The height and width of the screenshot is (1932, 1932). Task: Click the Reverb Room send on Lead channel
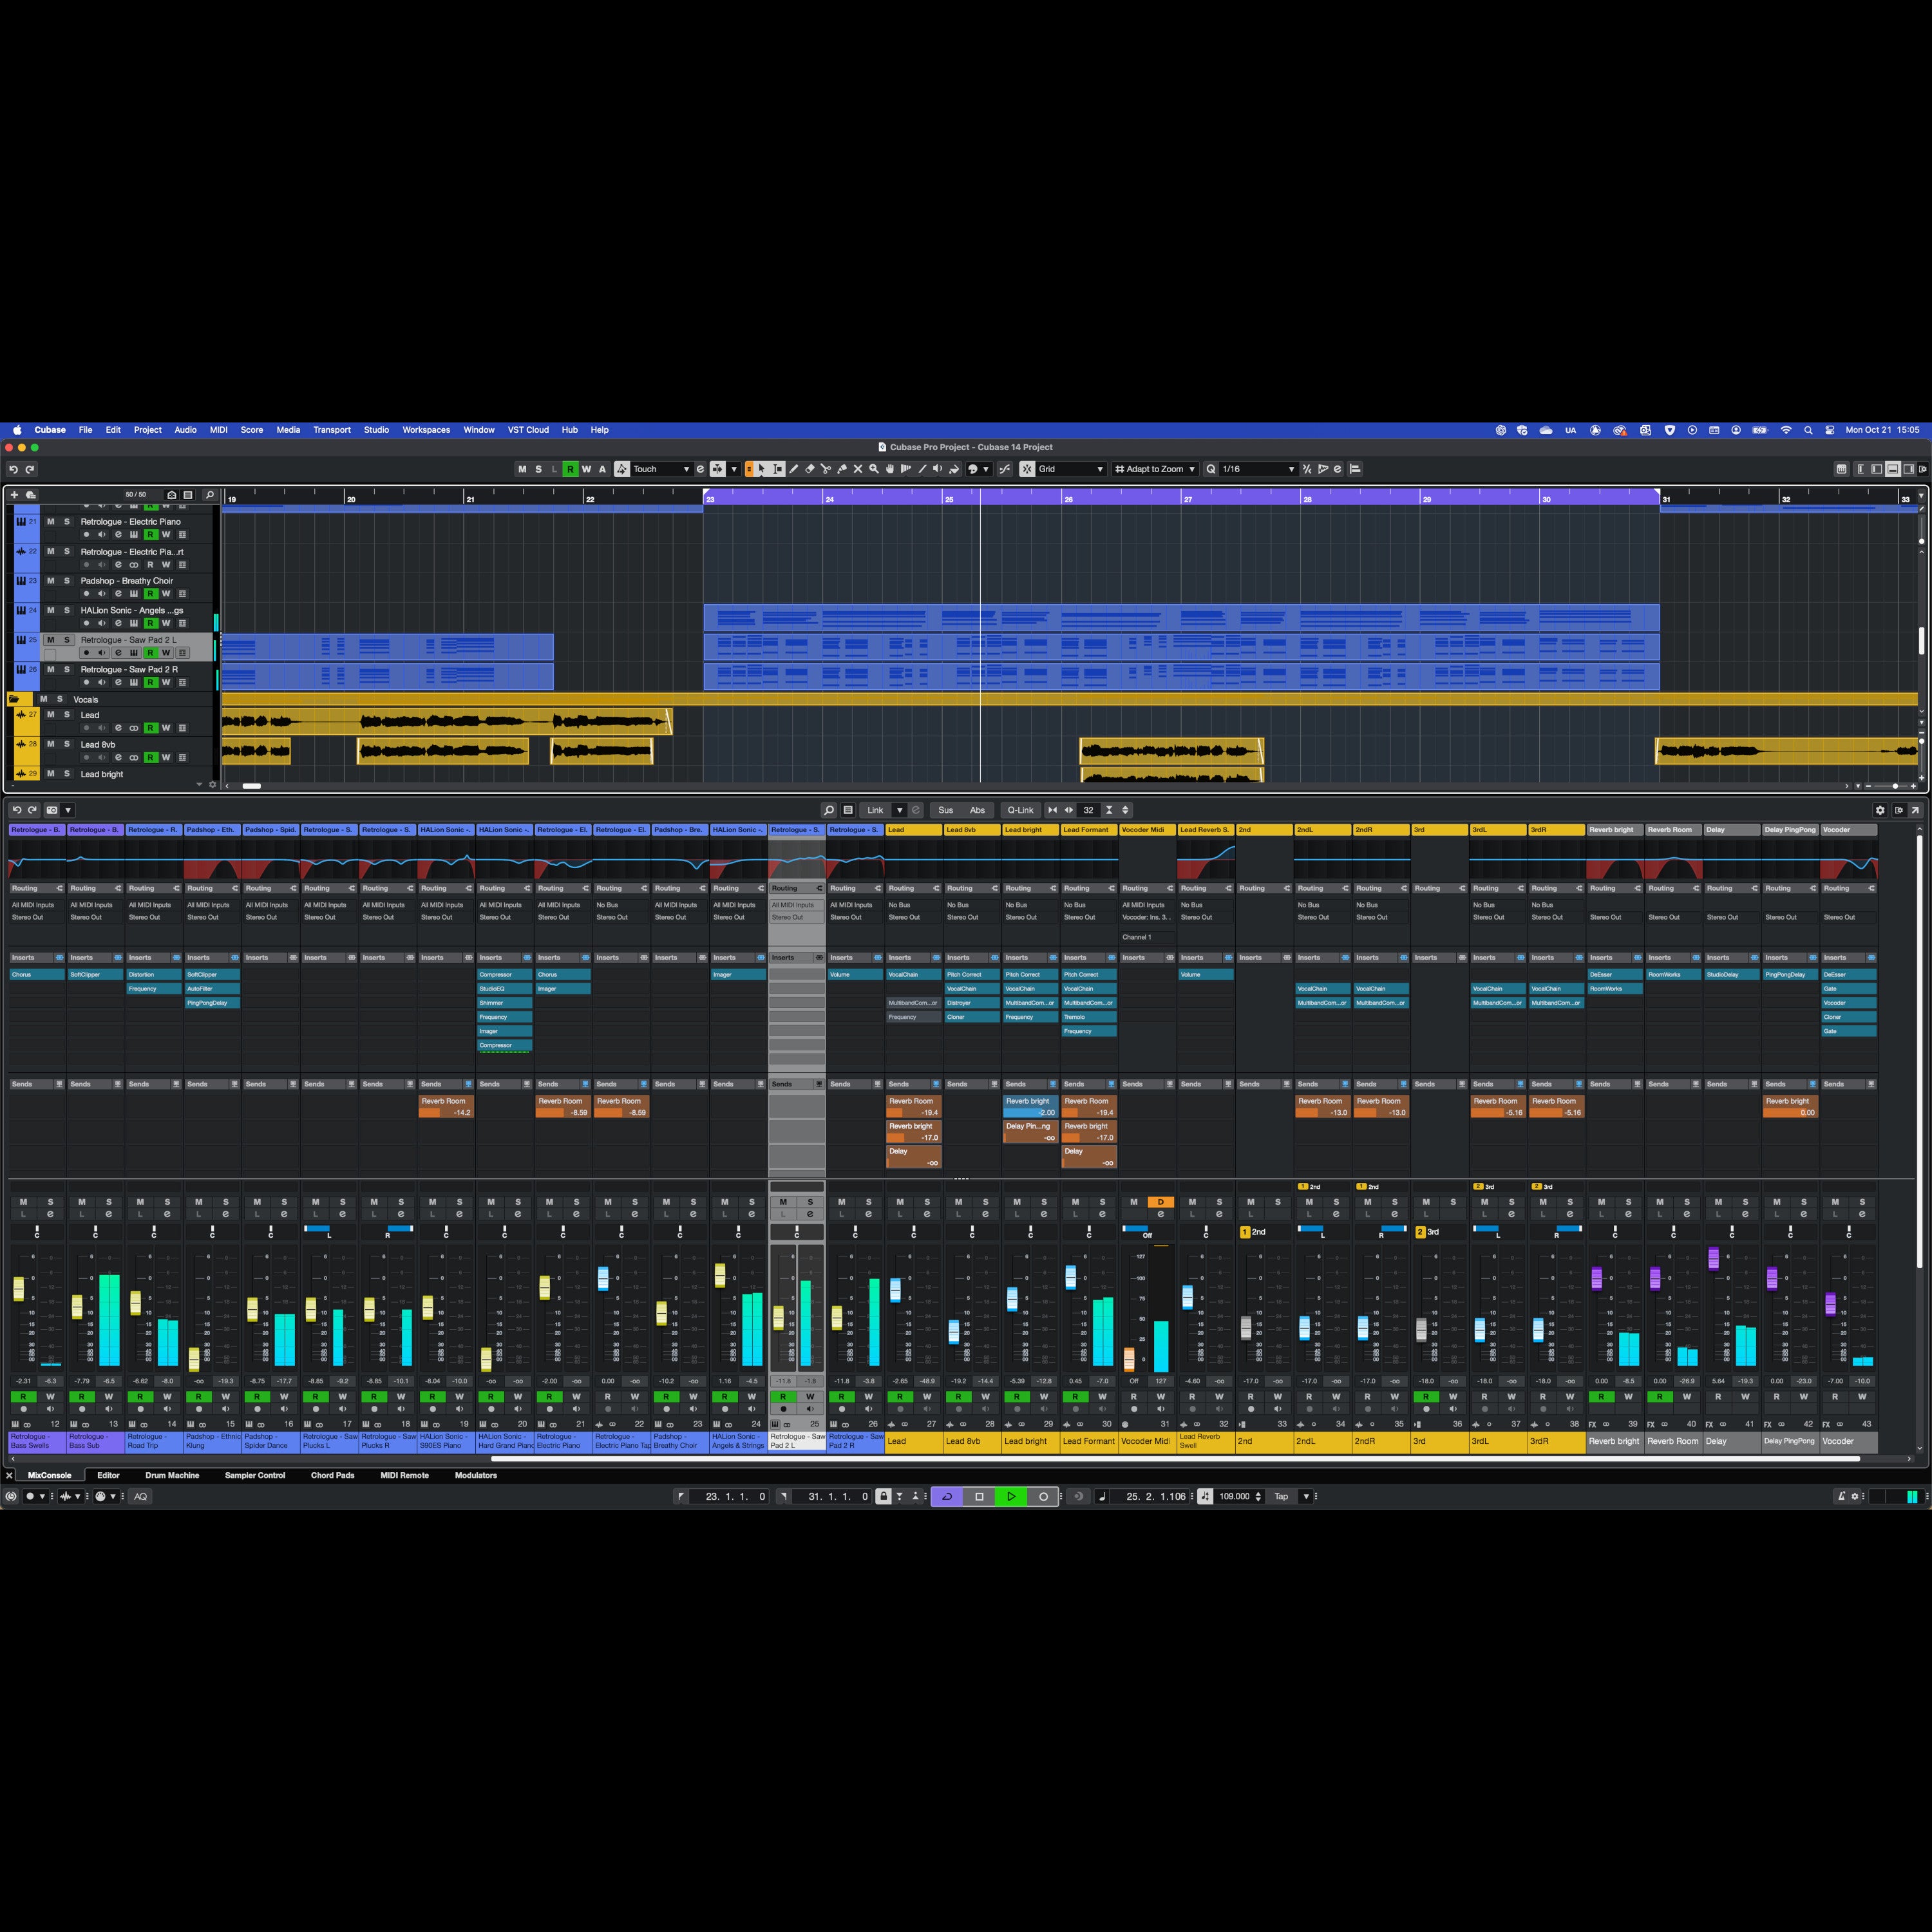pos(913,1106)
